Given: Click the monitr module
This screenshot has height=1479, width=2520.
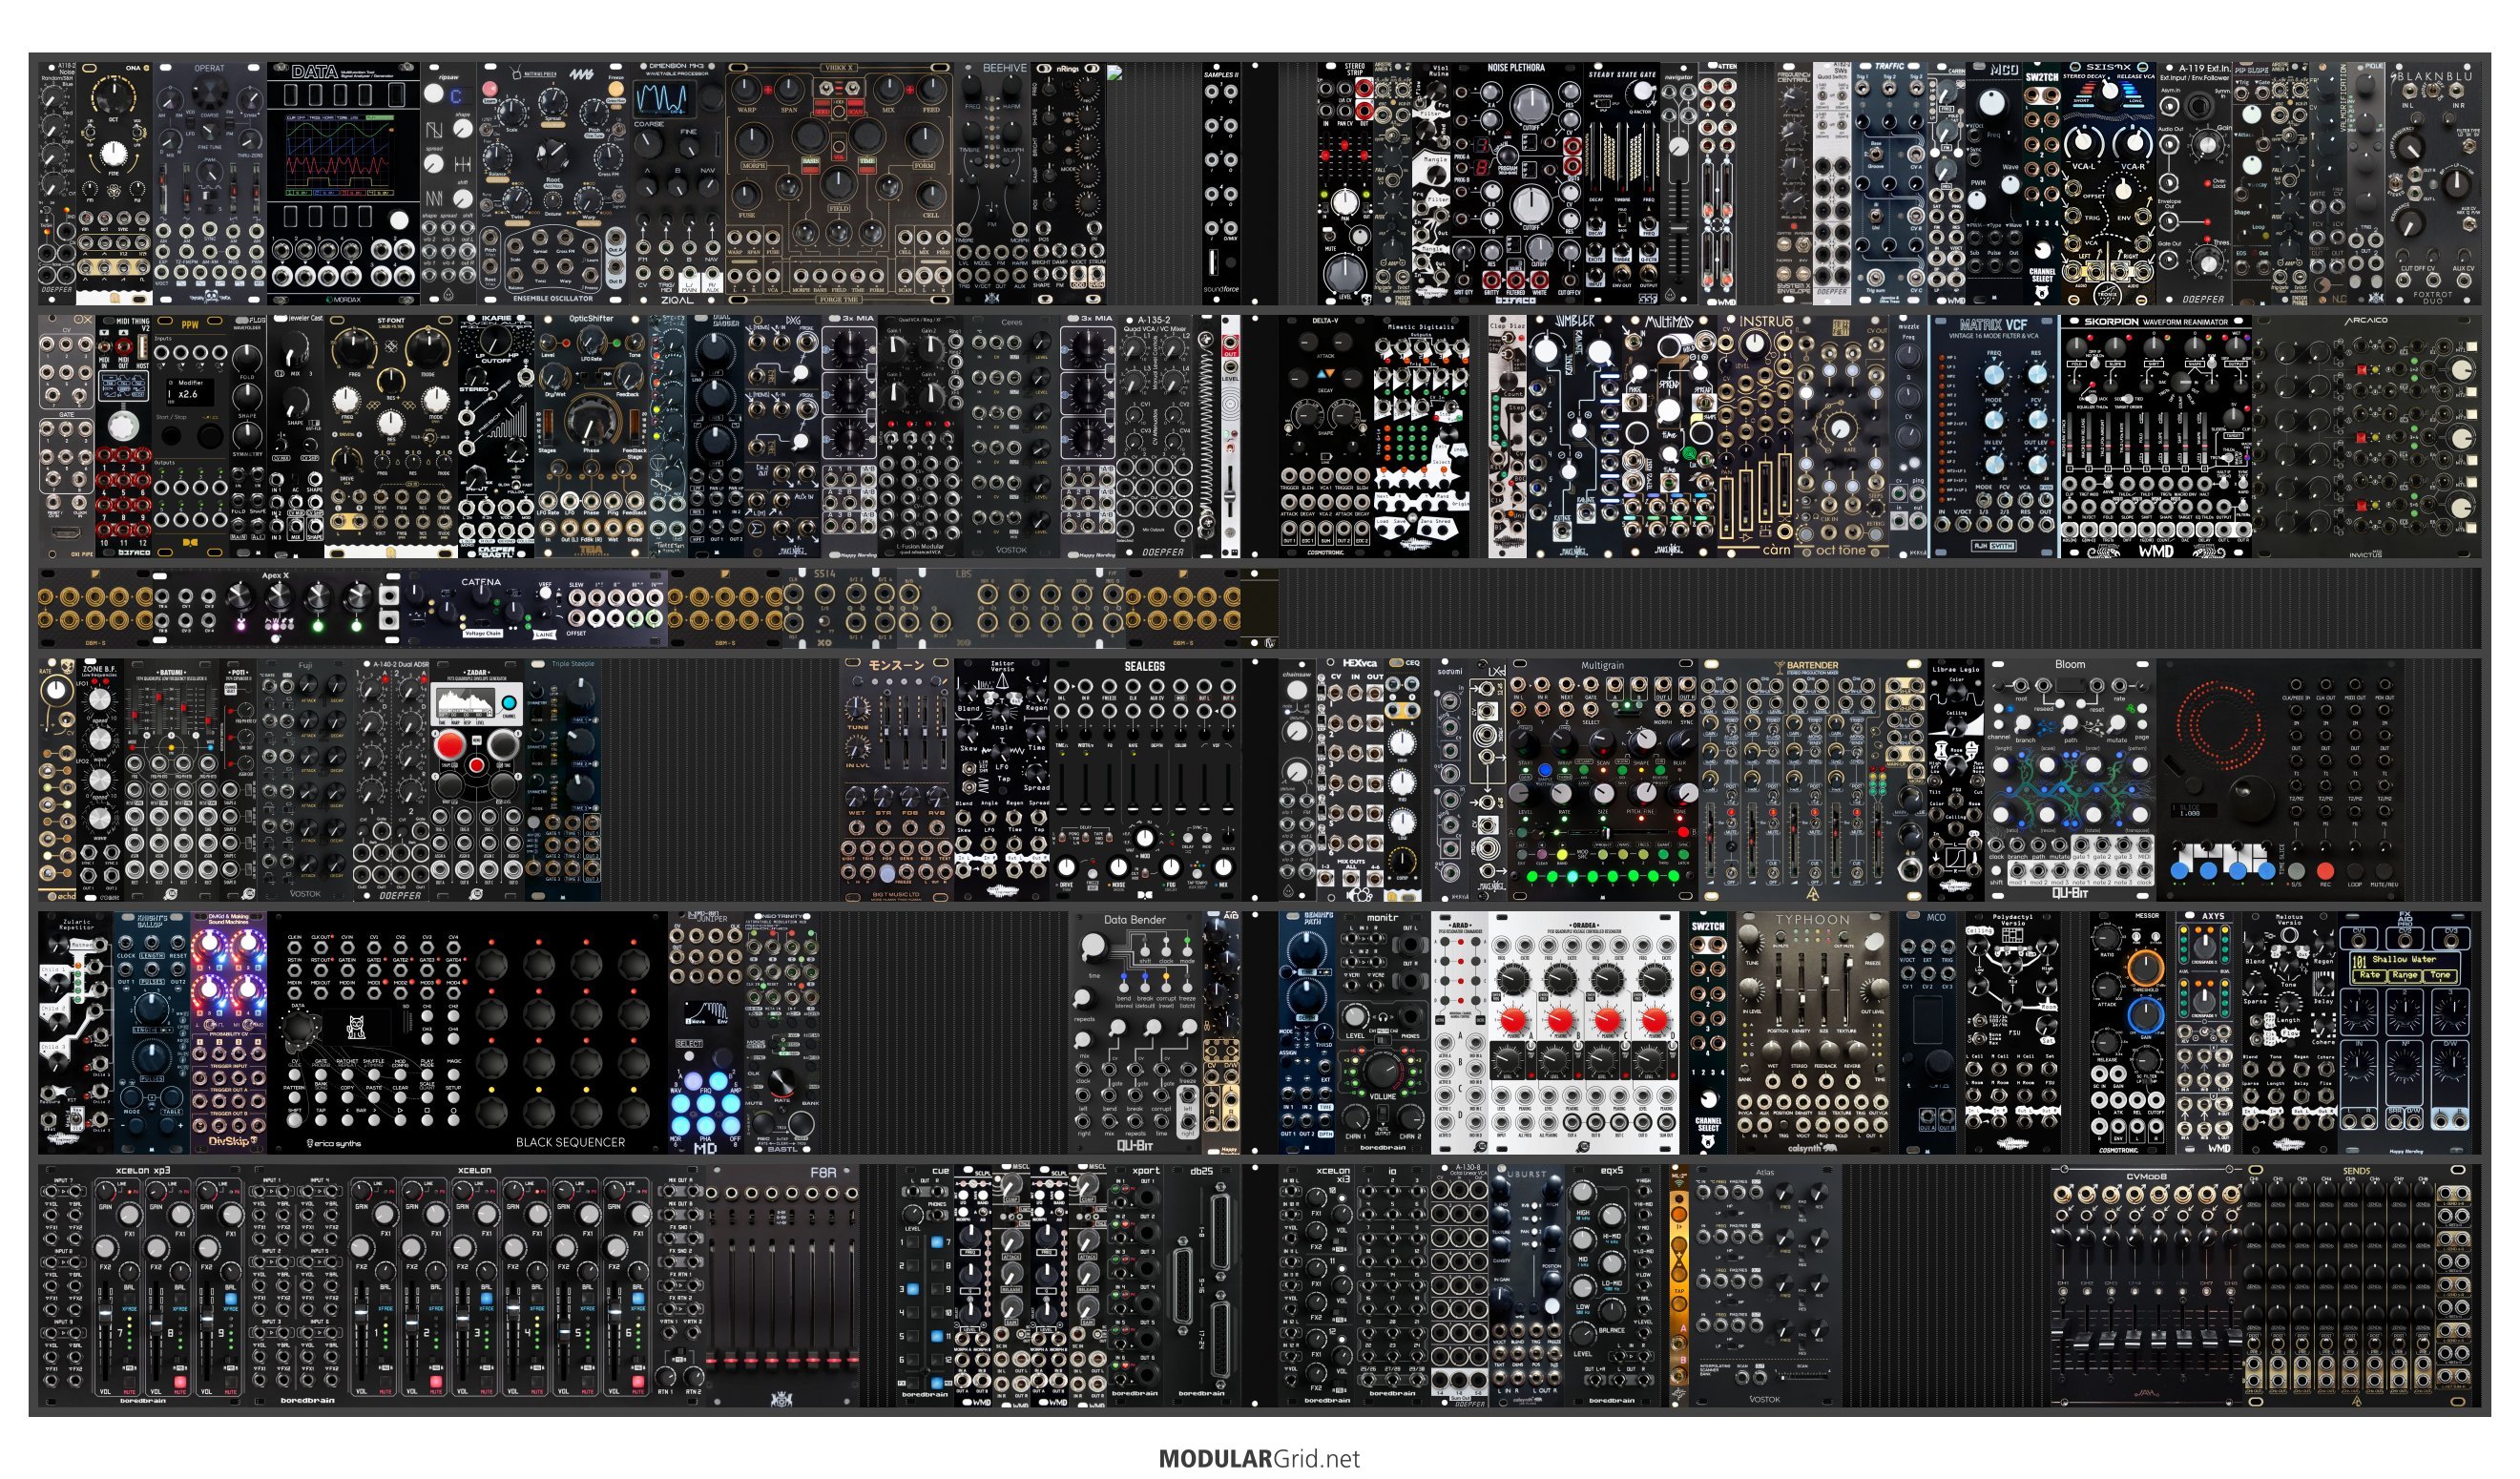Looking at the screenshot, I should pos(1381,1032).
